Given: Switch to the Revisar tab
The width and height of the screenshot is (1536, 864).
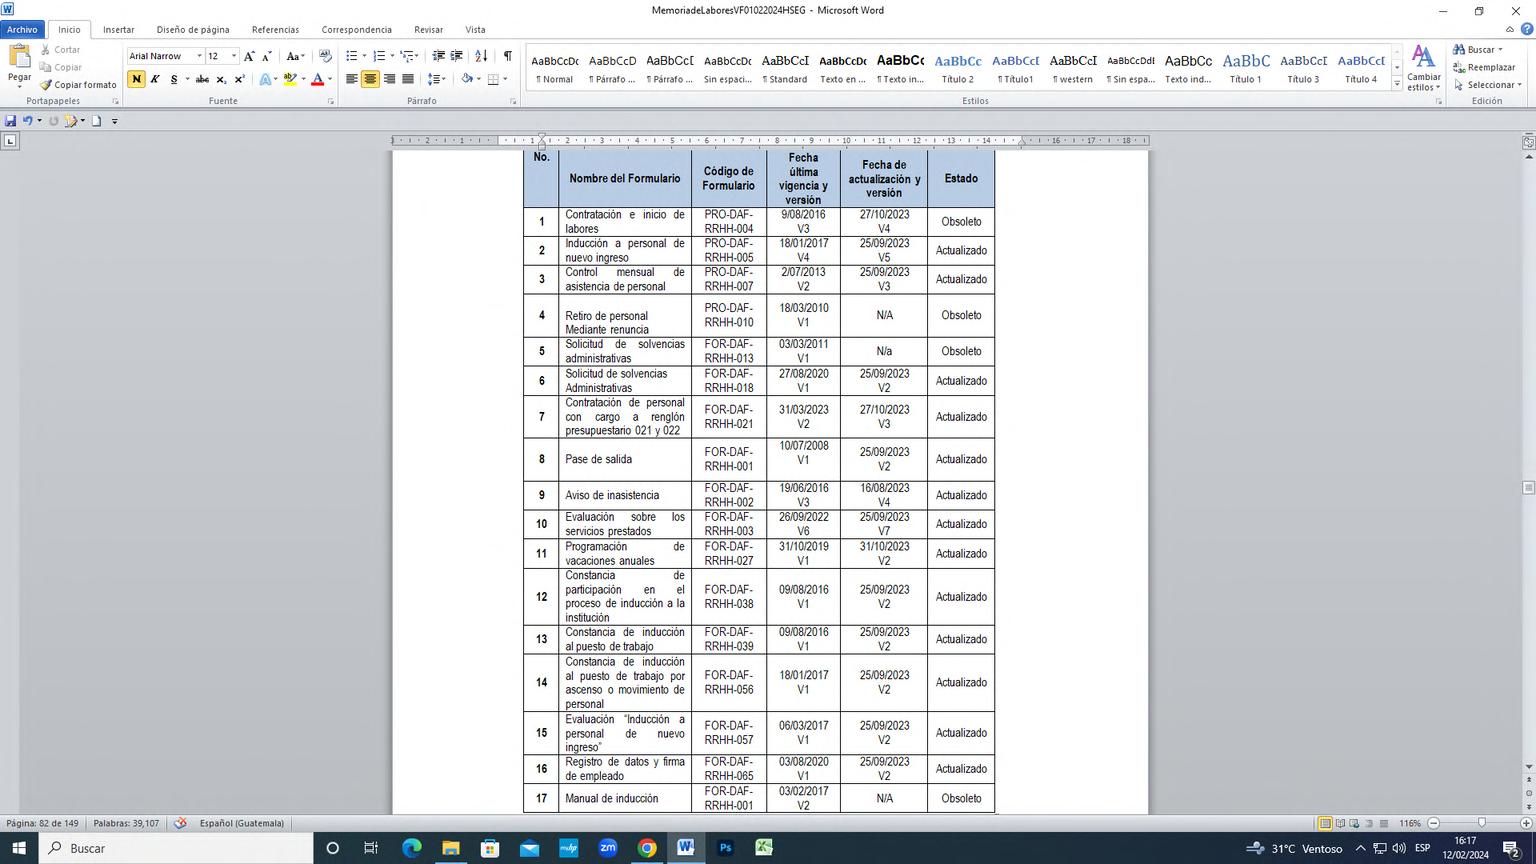Looking at the screenshot, I should tap(428, 30).
